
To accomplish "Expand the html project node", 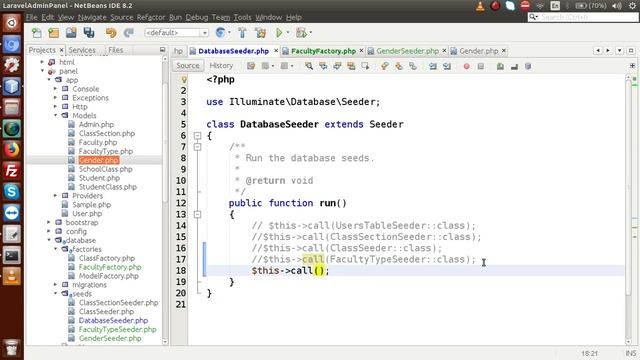I will (x=42, y=62).
